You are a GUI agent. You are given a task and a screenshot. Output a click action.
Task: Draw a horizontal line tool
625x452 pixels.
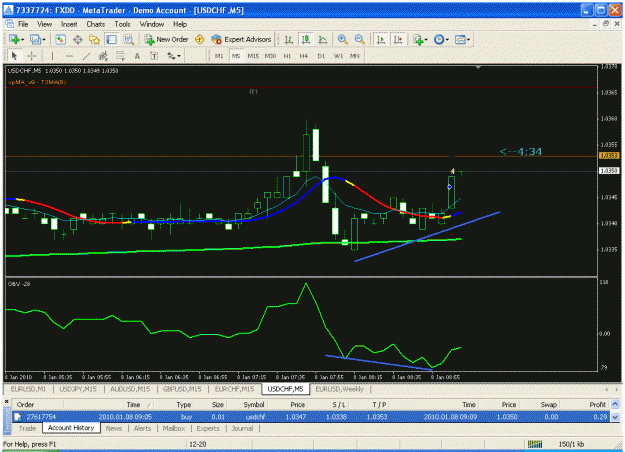69,56
